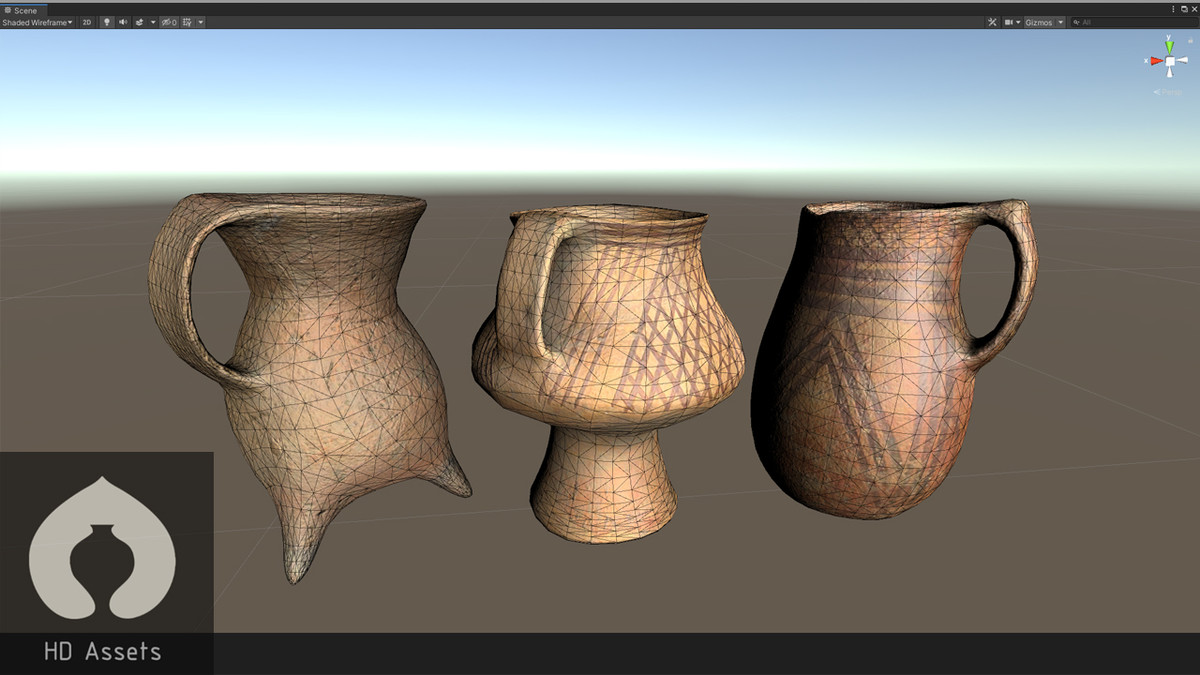This screenshot has width=1200, height=675.
Task: Select the editor tools wrench icon
Action: (991, 21)
